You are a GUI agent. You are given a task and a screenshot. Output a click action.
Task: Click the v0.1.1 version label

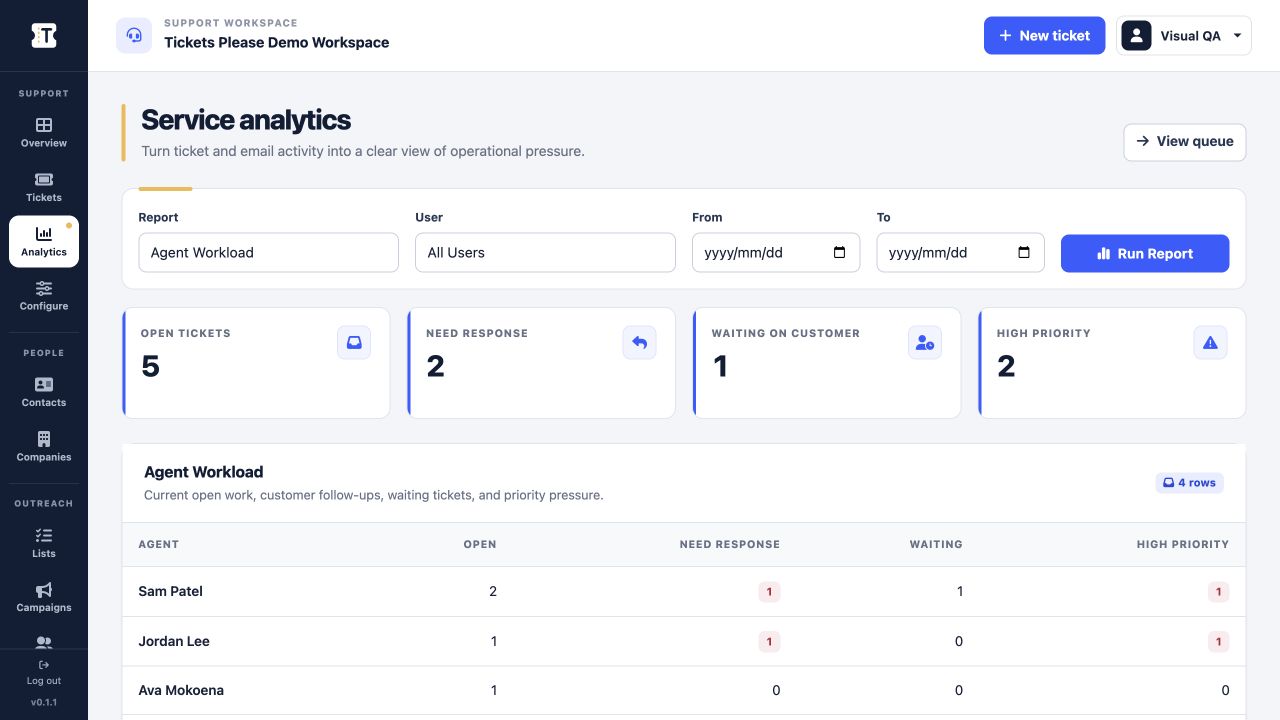[x=44, y=702]
